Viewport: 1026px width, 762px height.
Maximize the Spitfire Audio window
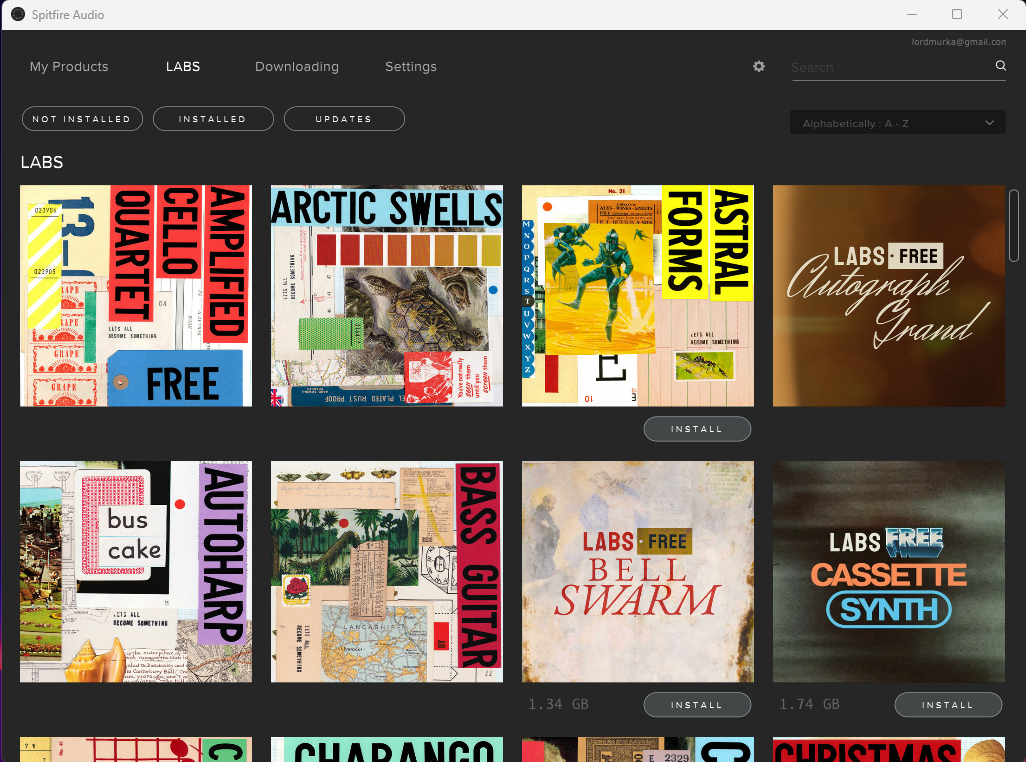957,14
